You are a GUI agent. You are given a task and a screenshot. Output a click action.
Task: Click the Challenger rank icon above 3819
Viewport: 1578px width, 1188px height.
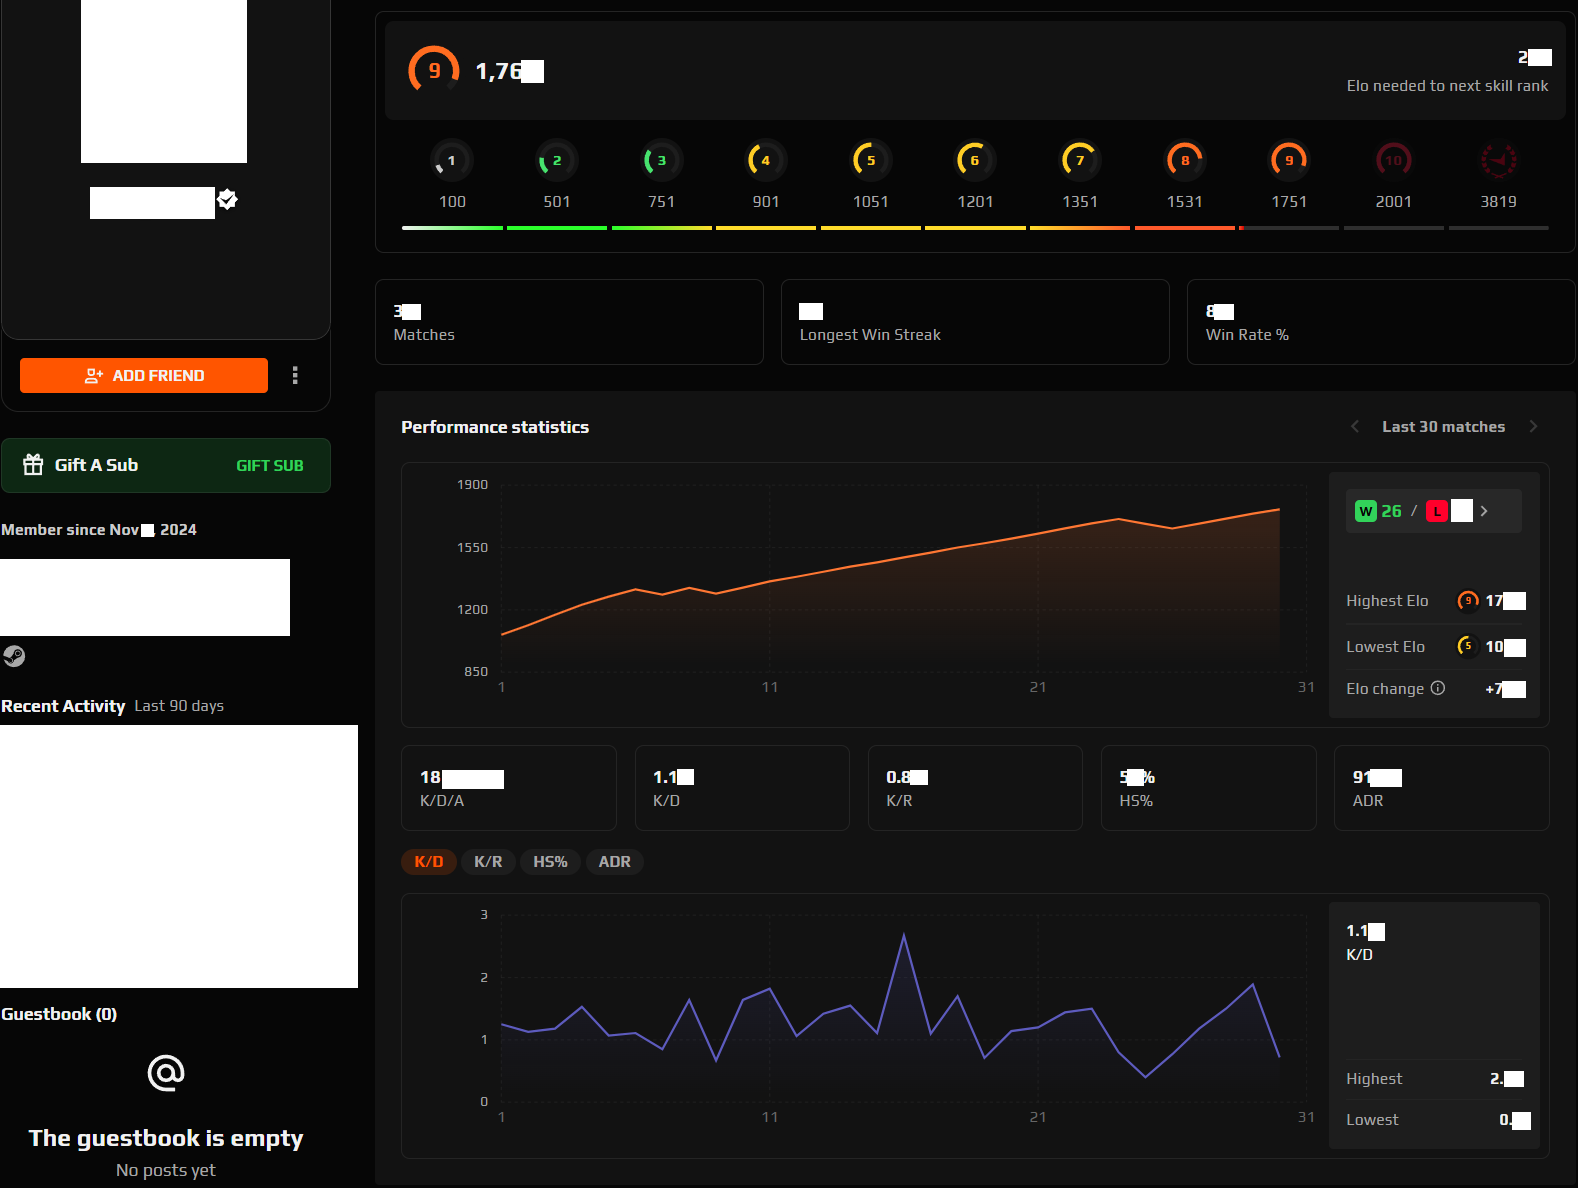tap(1498, 160)
